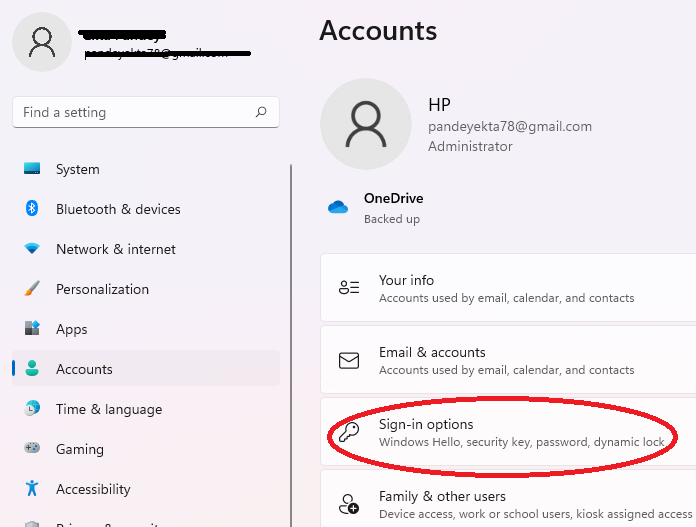Viewport: 696px width, 527px height.
Task: Click the Find a setting search box
Action: [135, 112]
